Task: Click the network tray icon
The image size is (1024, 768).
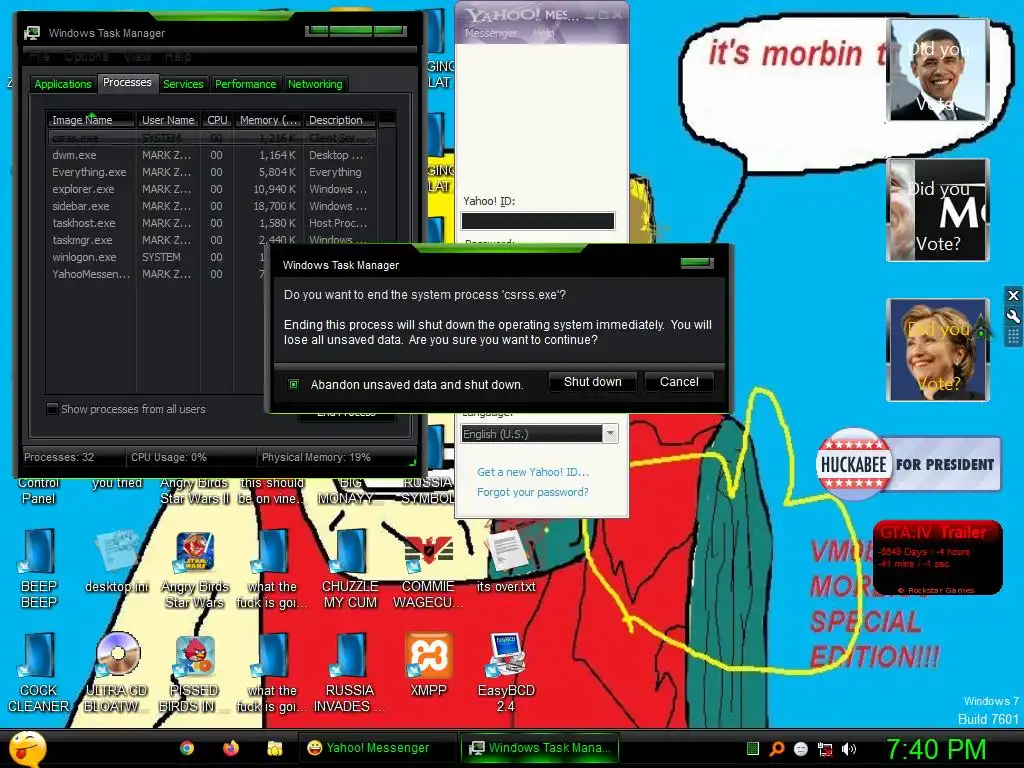Action: (825, 749)
